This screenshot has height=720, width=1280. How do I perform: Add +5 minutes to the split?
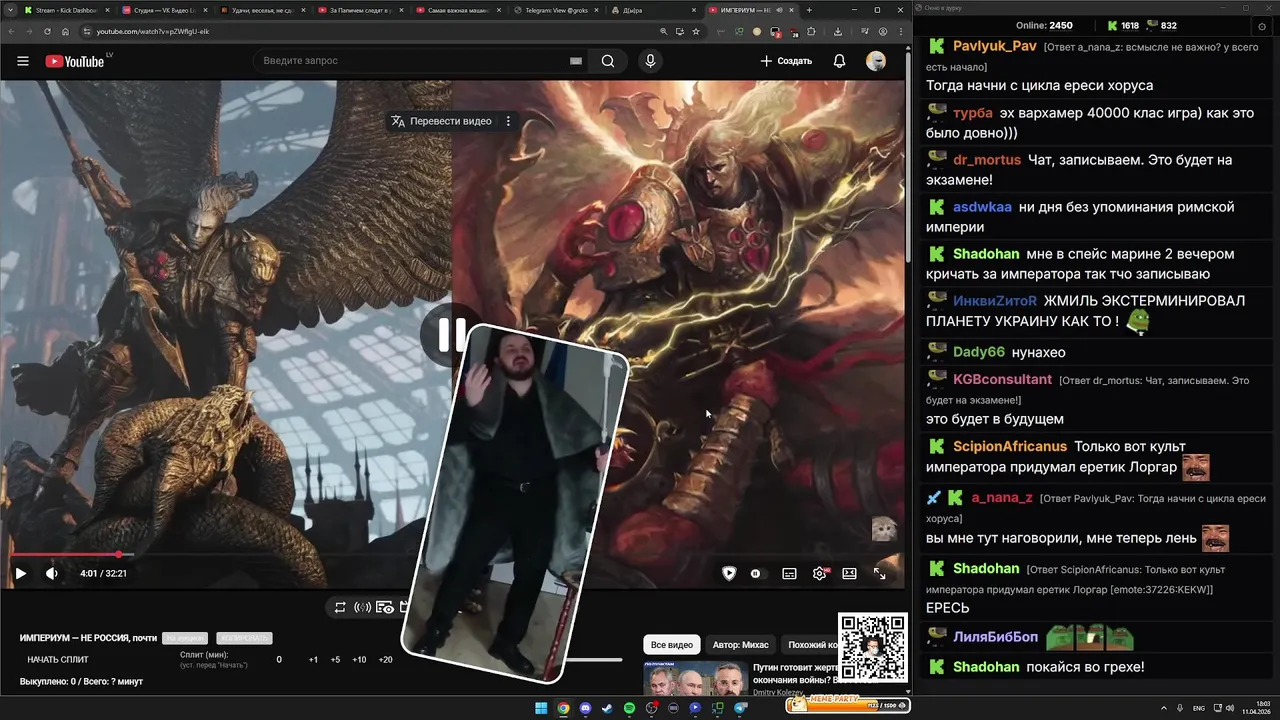point(335,659)
